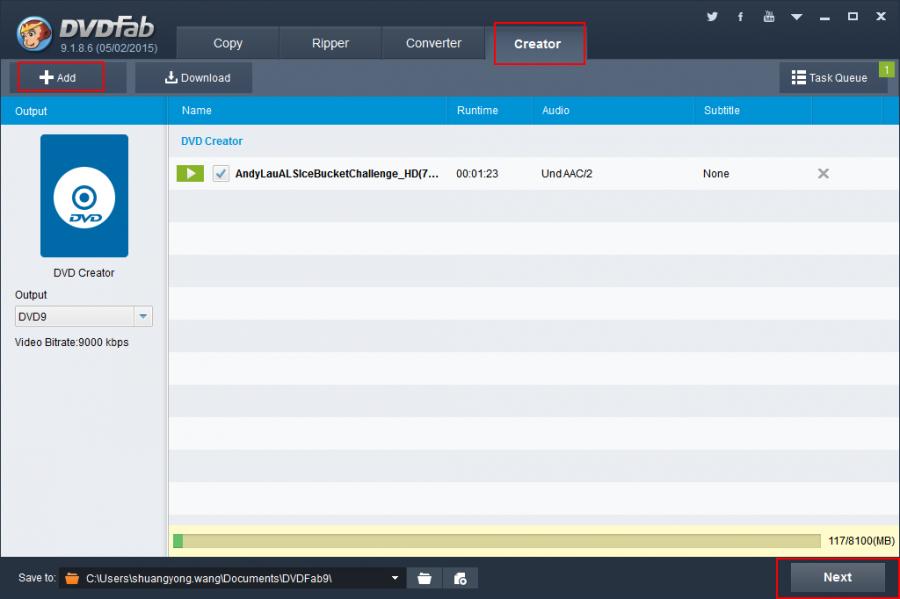Image resolution: width=900 pixels, height=599 pixels.
Task: Open DVDFab Facebook page icon
Action: (740, 17)
